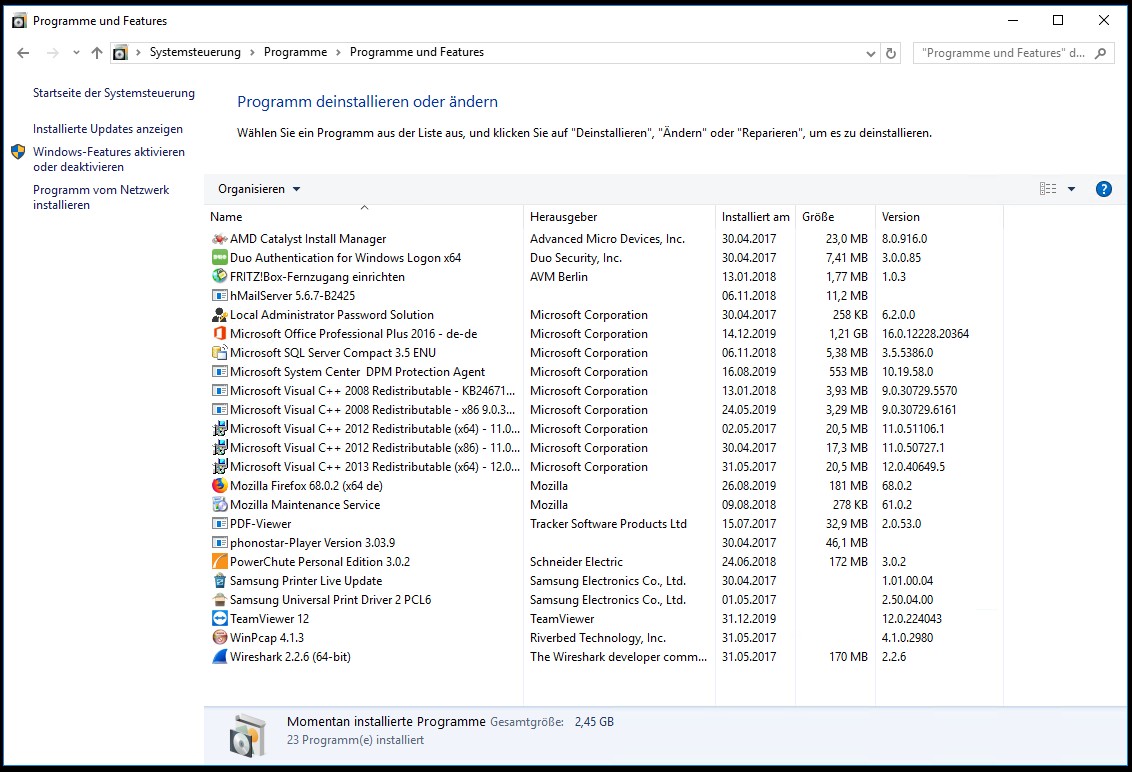Select Mozilla Firefox 68.0.2 (x64 de) entry
The height and width of the screenshot is (772, 1132).
click(x=306, y=486)
